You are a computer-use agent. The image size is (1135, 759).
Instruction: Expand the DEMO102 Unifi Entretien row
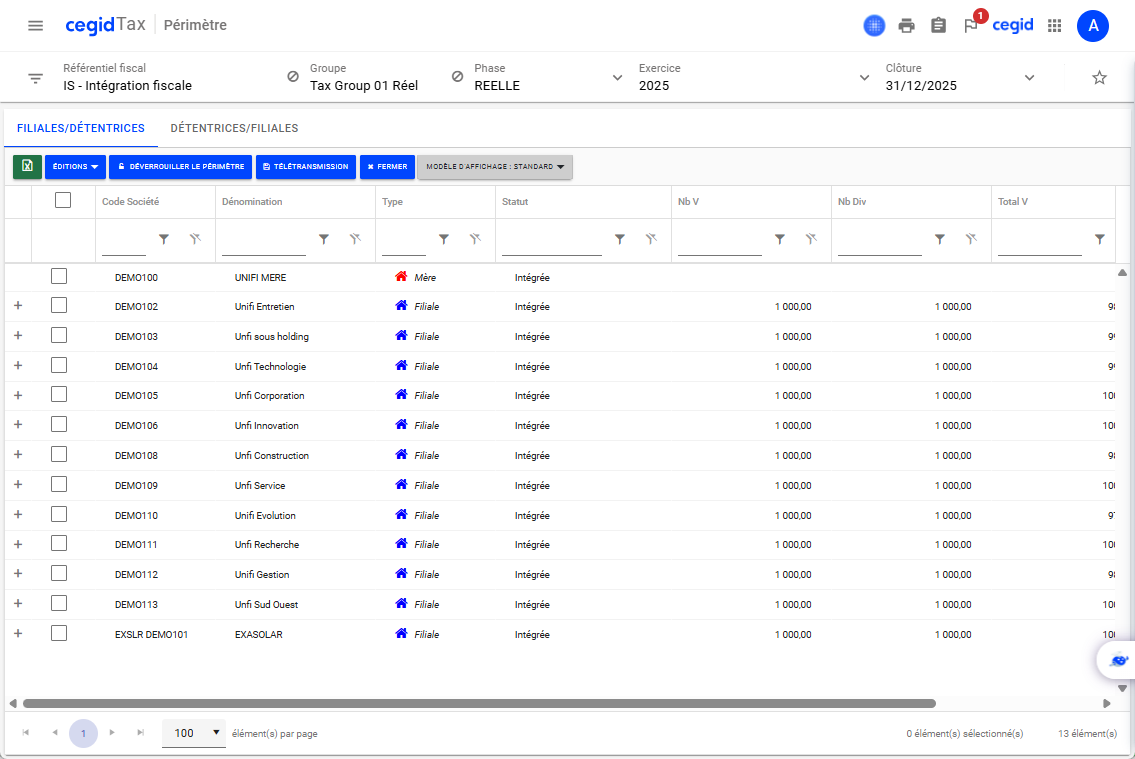tap(18, 306)
